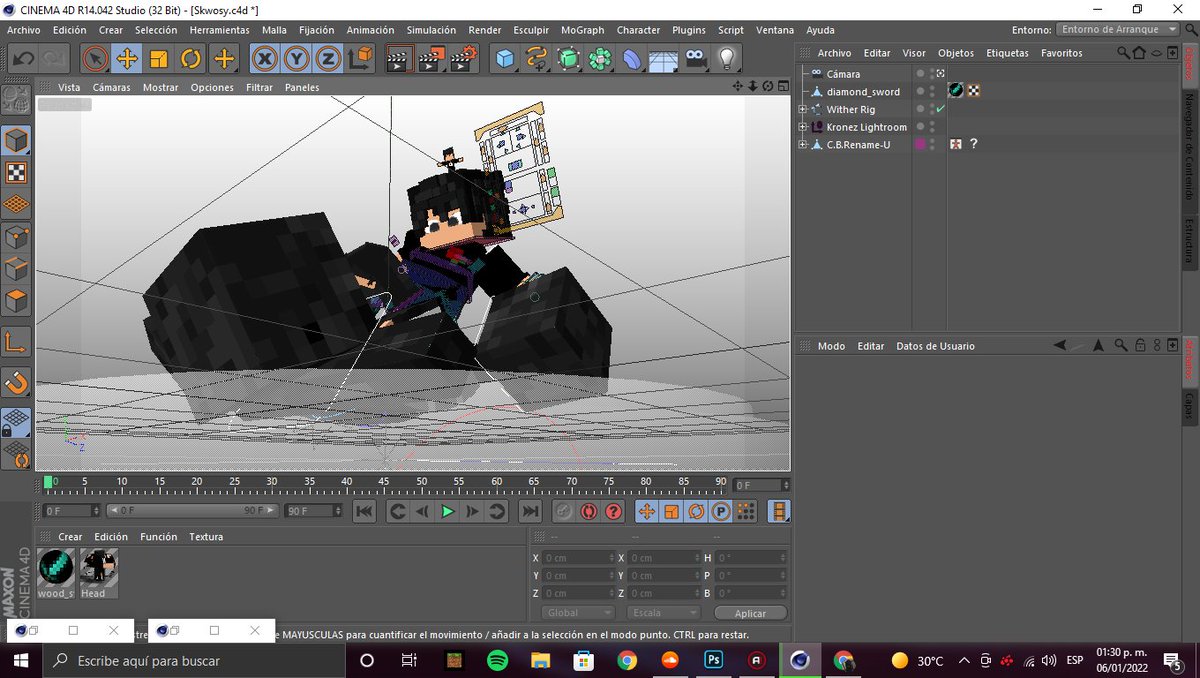The width and height of the screenshot is (1200, 678).
Task: Open the Simulación menu
Action: pos(431,30)
